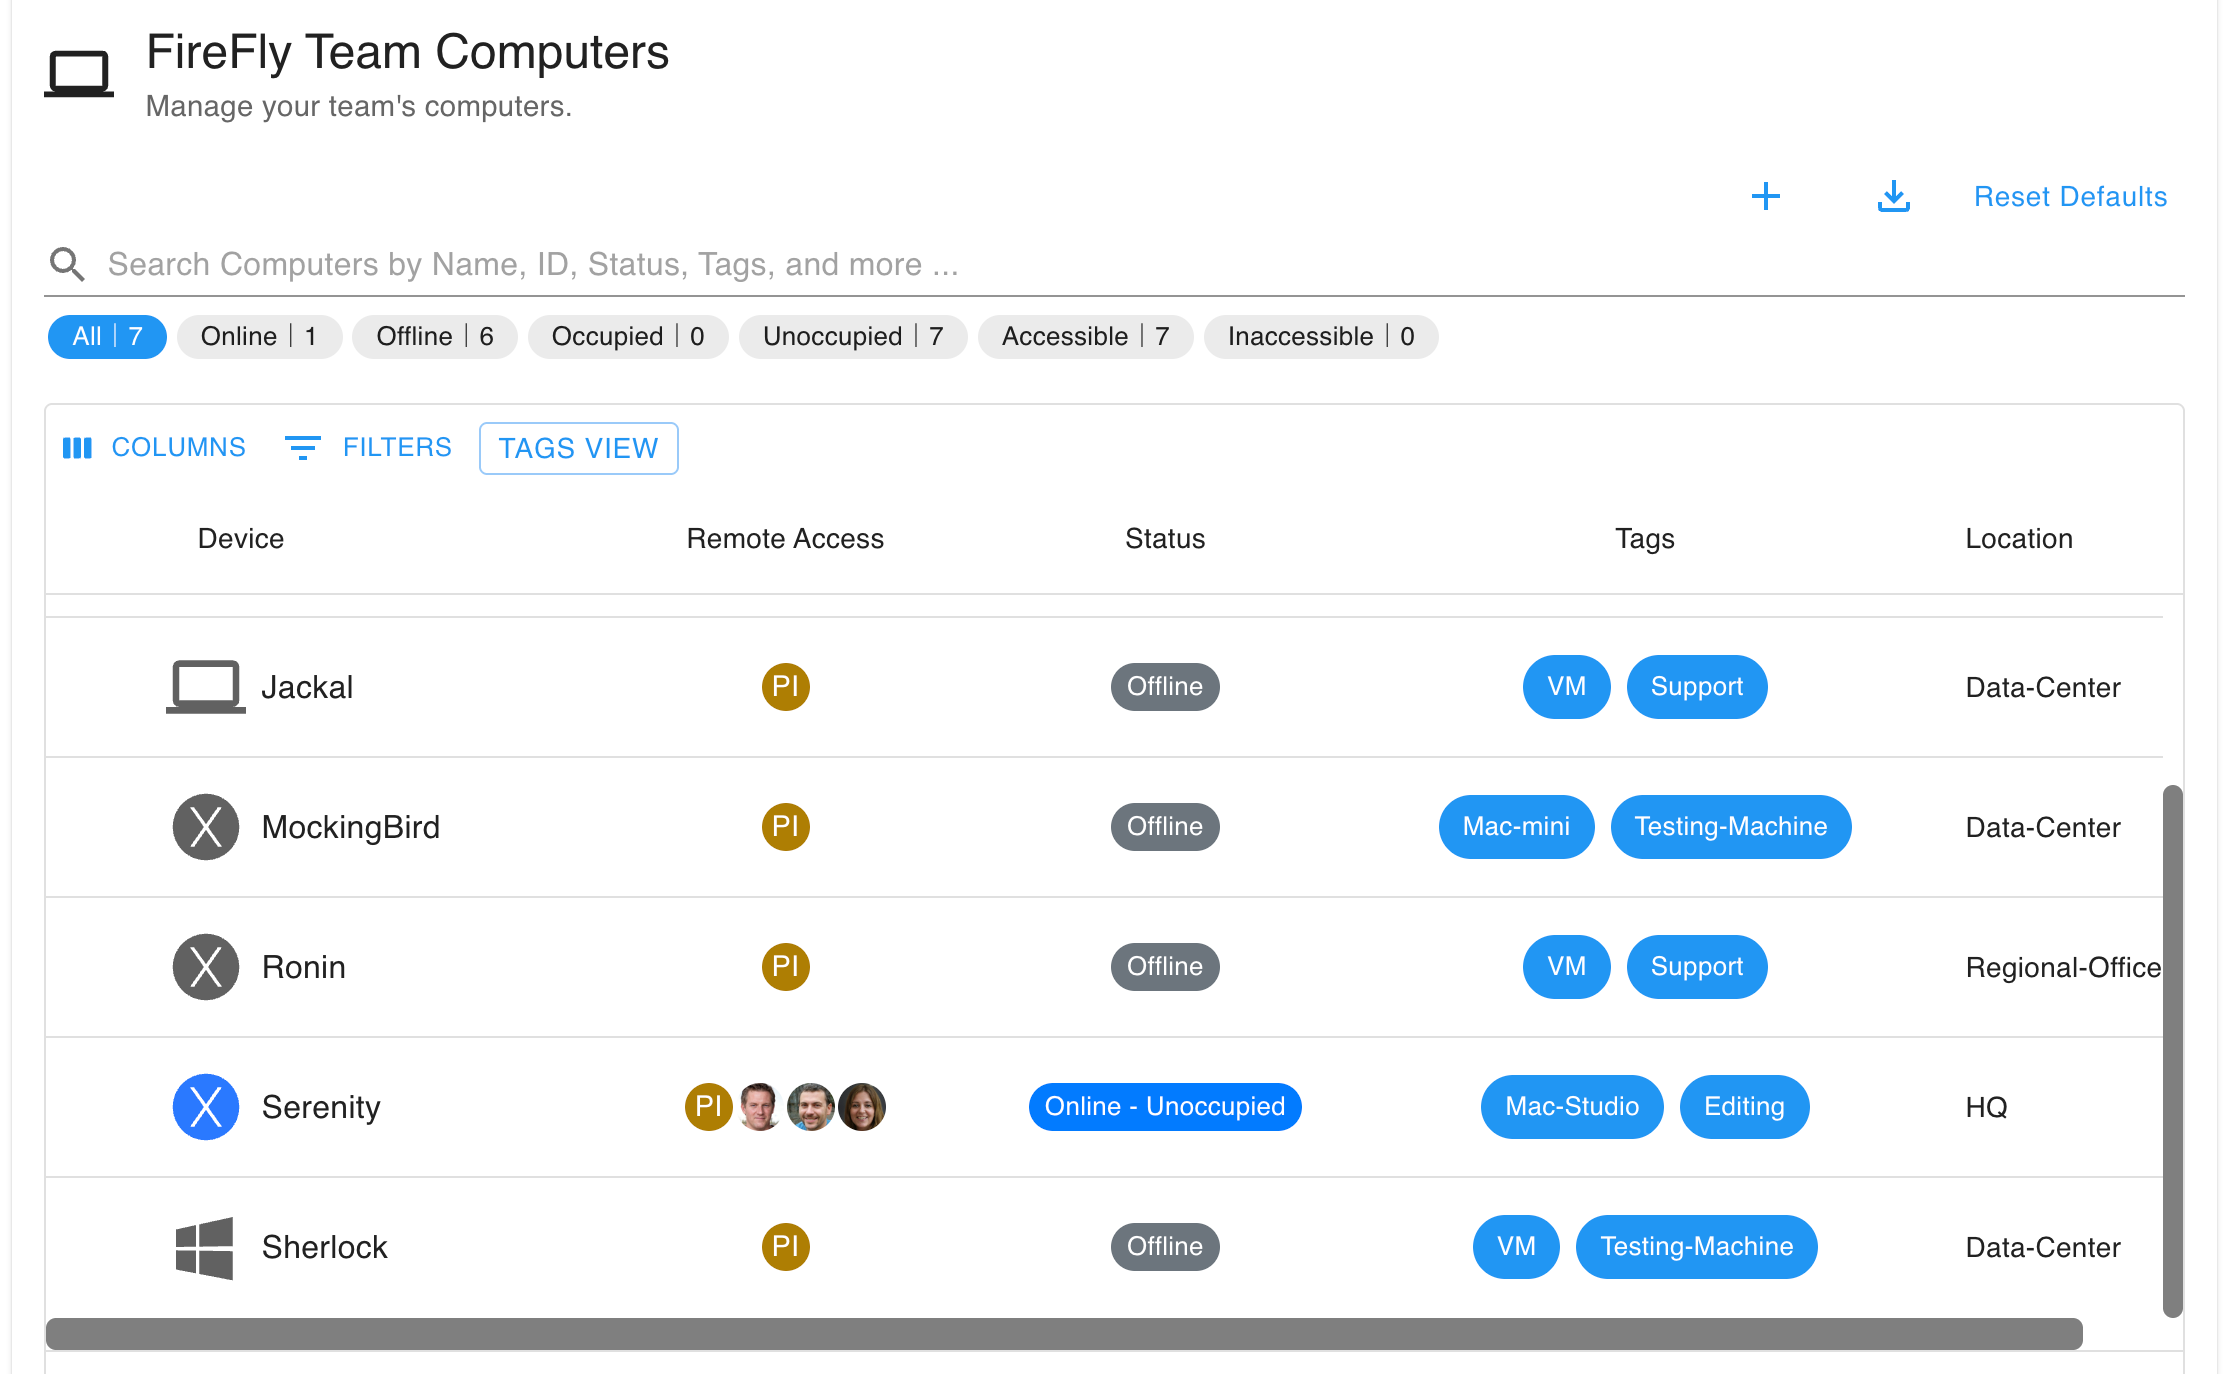Click the Serenity device name
2238x1374 pixels.
(x=321, y=1108)
